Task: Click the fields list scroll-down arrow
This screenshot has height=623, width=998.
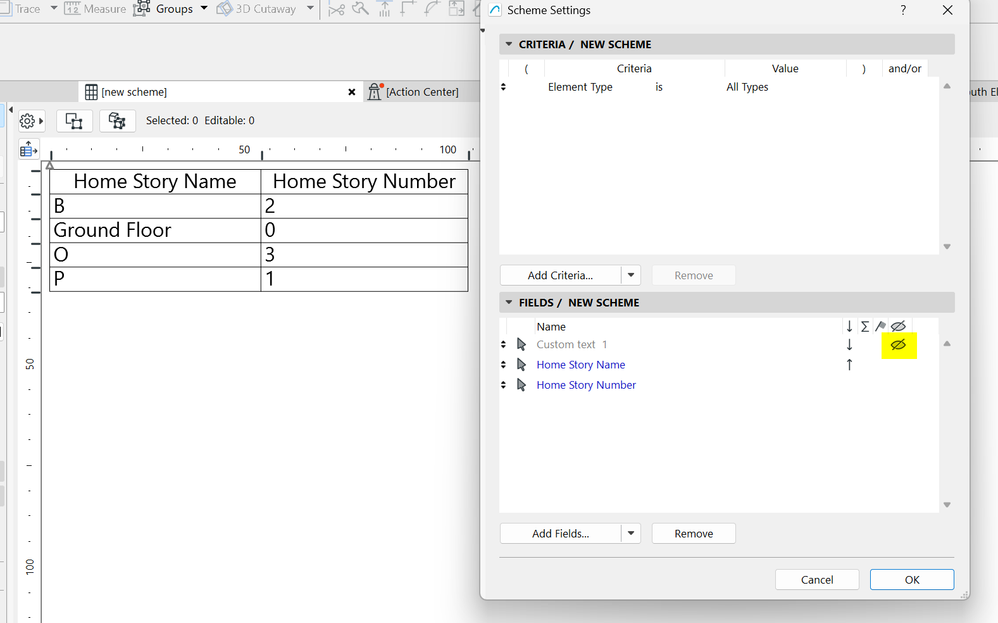Action: point(947,505)
